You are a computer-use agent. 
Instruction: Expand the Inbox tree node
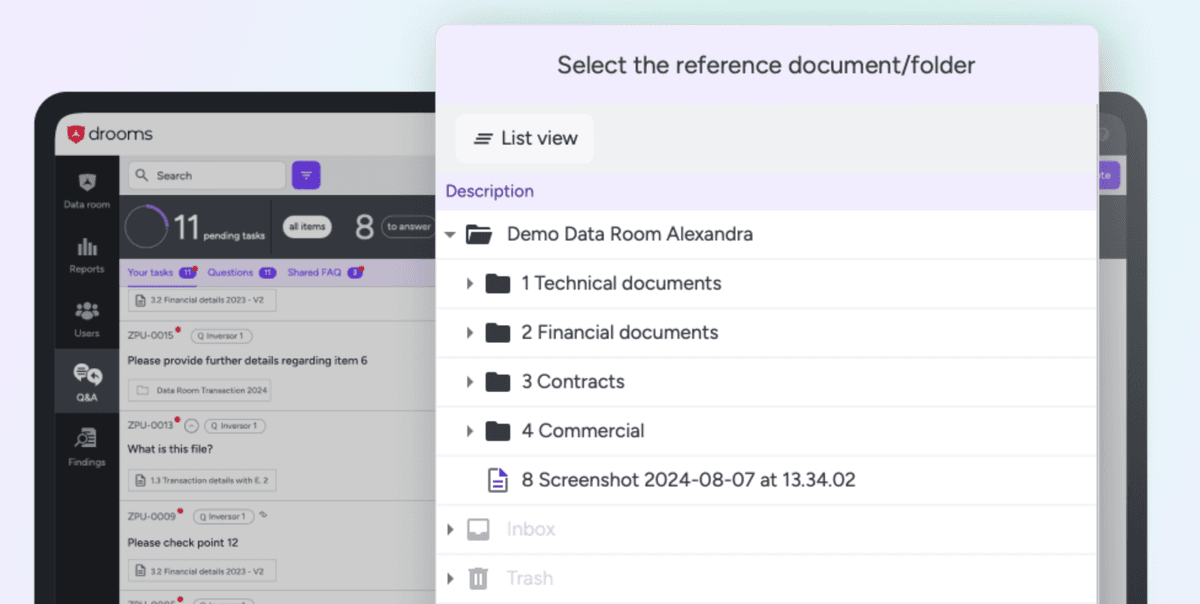coord(451,529)
